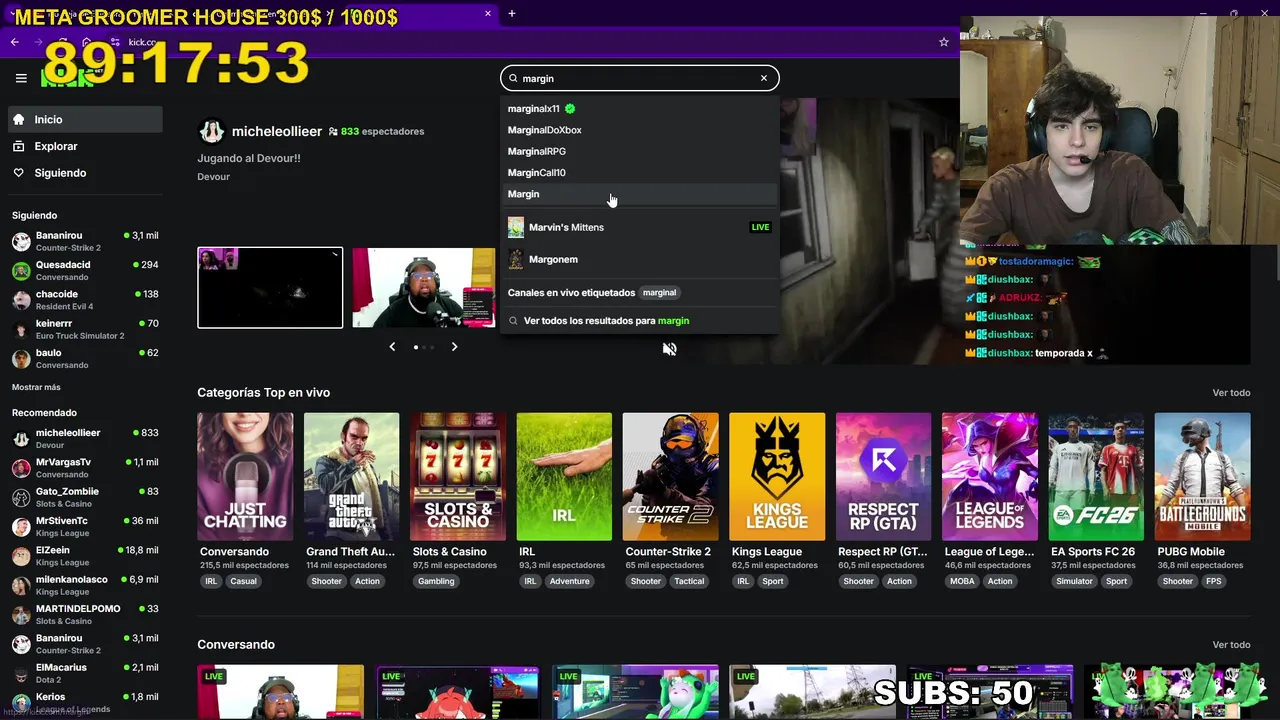This screenshot has height=720, width=1280.
Task: Open the hamburger sidebar menu
Action: 21,78
